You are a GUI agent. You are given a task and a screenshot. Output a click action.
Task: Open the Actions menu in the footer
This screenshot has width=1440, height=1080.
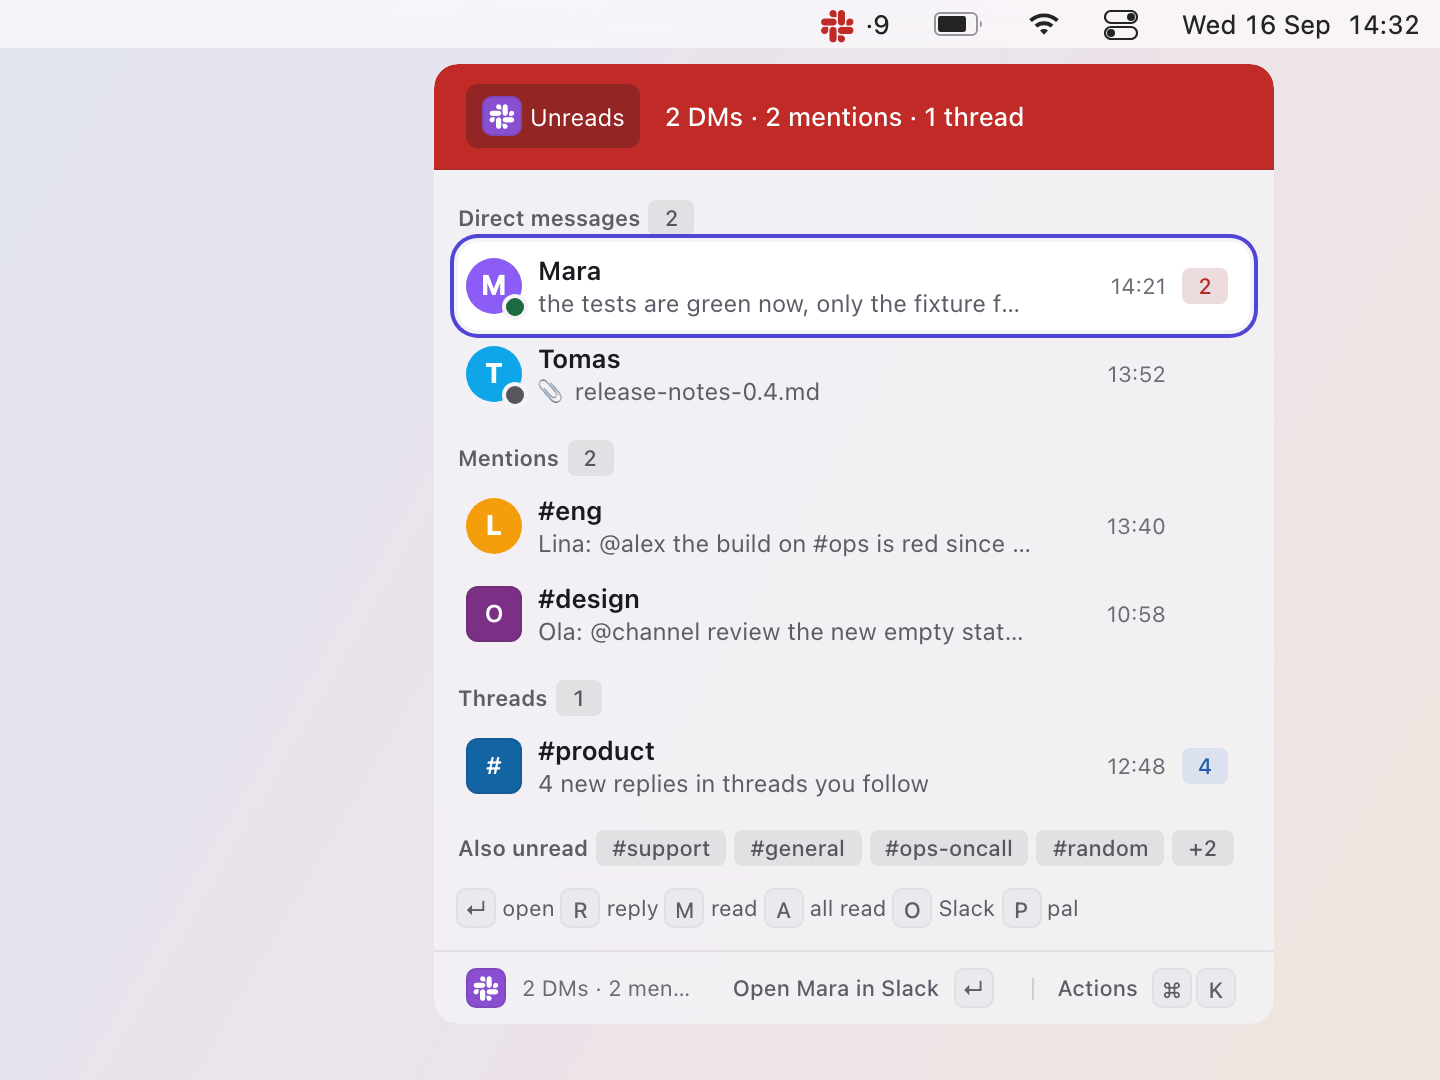[x=1098, y=988]
